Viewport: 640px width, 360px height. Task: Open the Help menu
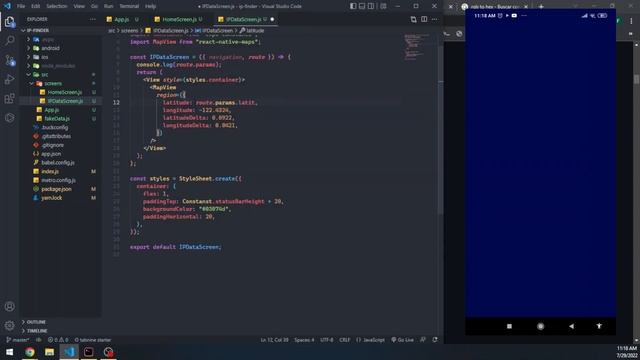coord(150,6)
